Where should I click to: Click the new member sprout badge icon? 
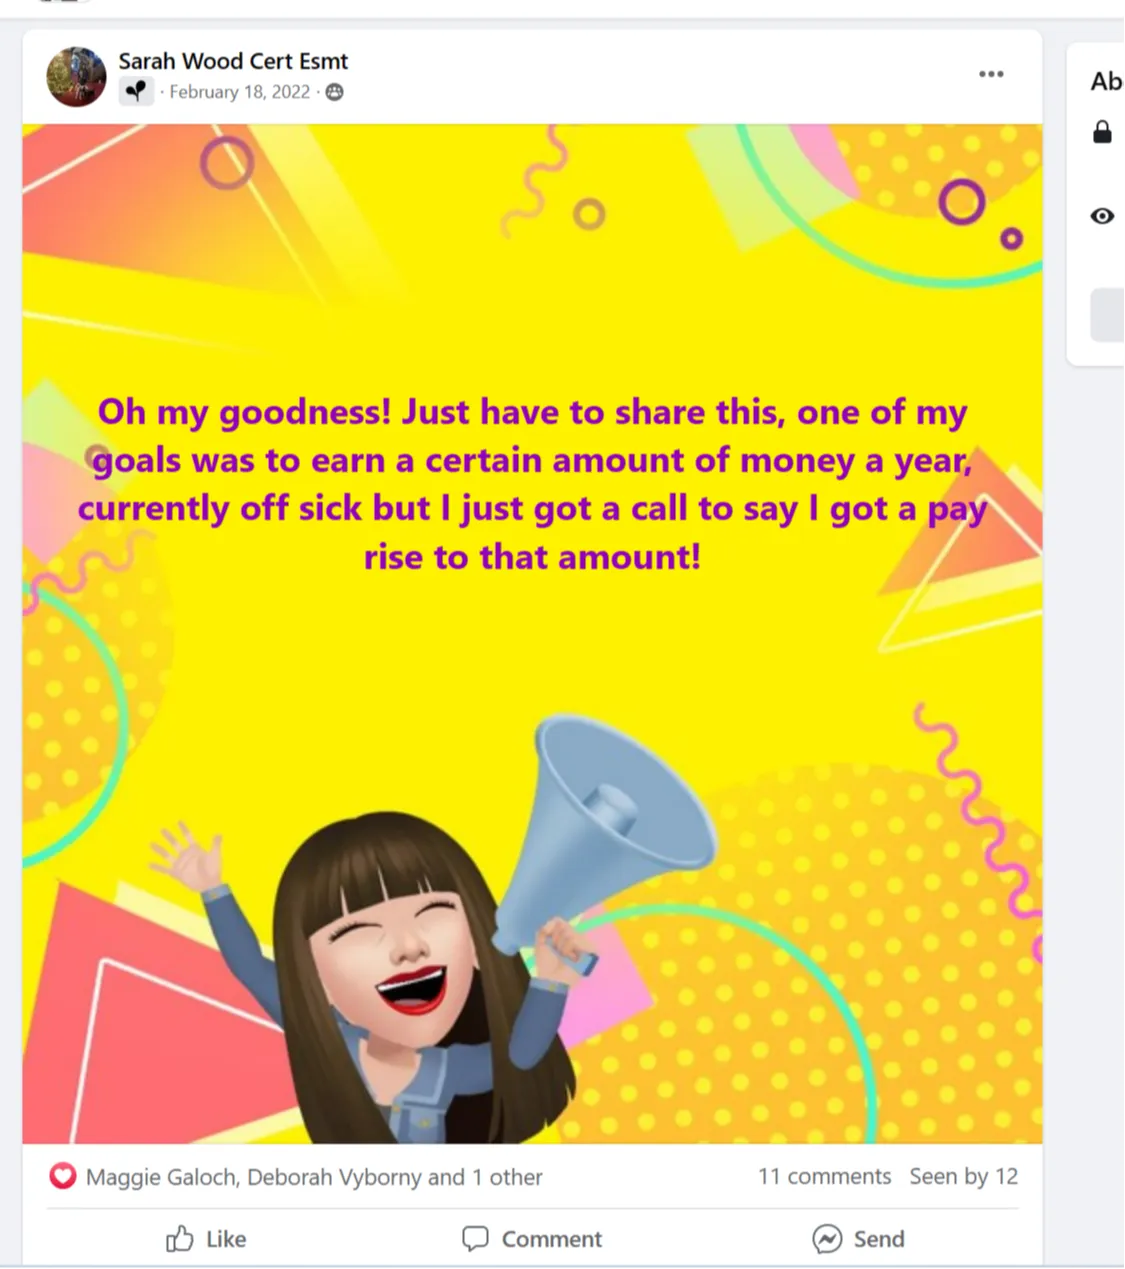tap(136, 92)
